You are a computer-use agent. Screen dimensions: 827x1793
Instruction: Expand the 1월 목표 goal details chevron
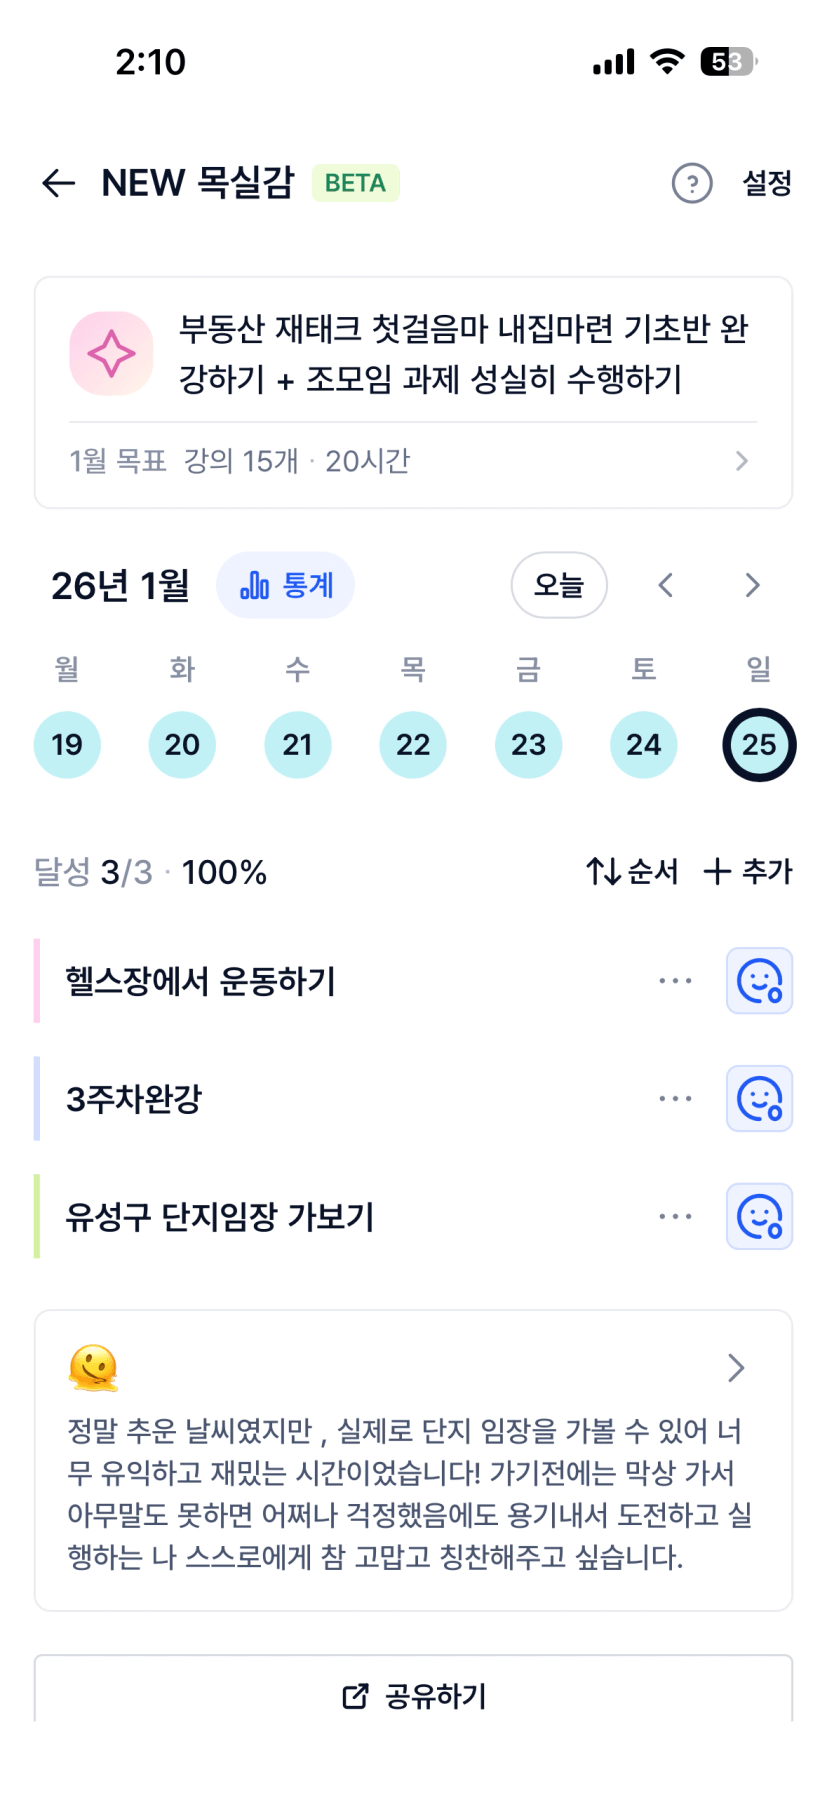741,461
